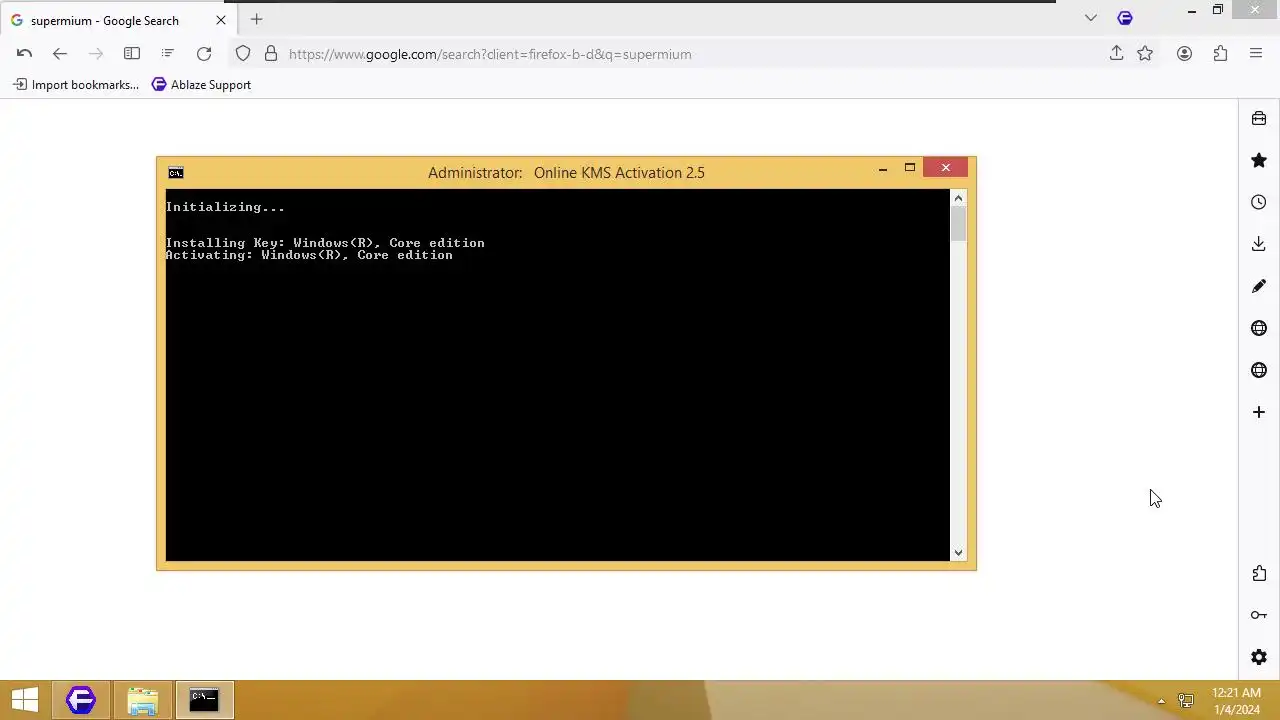Viewport: 1280px width, 720px height.
Task: Click the command prompt window icon
Action: tap(176, 173)
